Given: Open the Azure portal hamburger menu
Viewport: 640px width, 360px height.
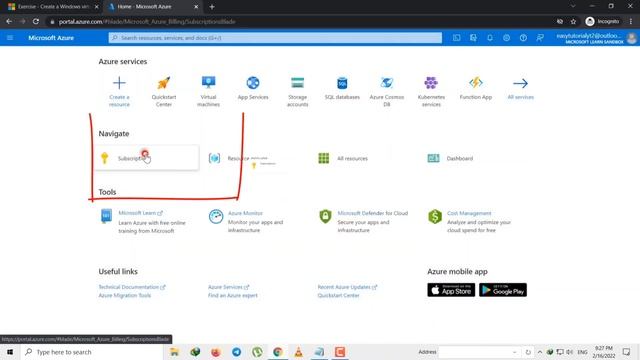Looking at the screenshot, I should pos(10,38).
